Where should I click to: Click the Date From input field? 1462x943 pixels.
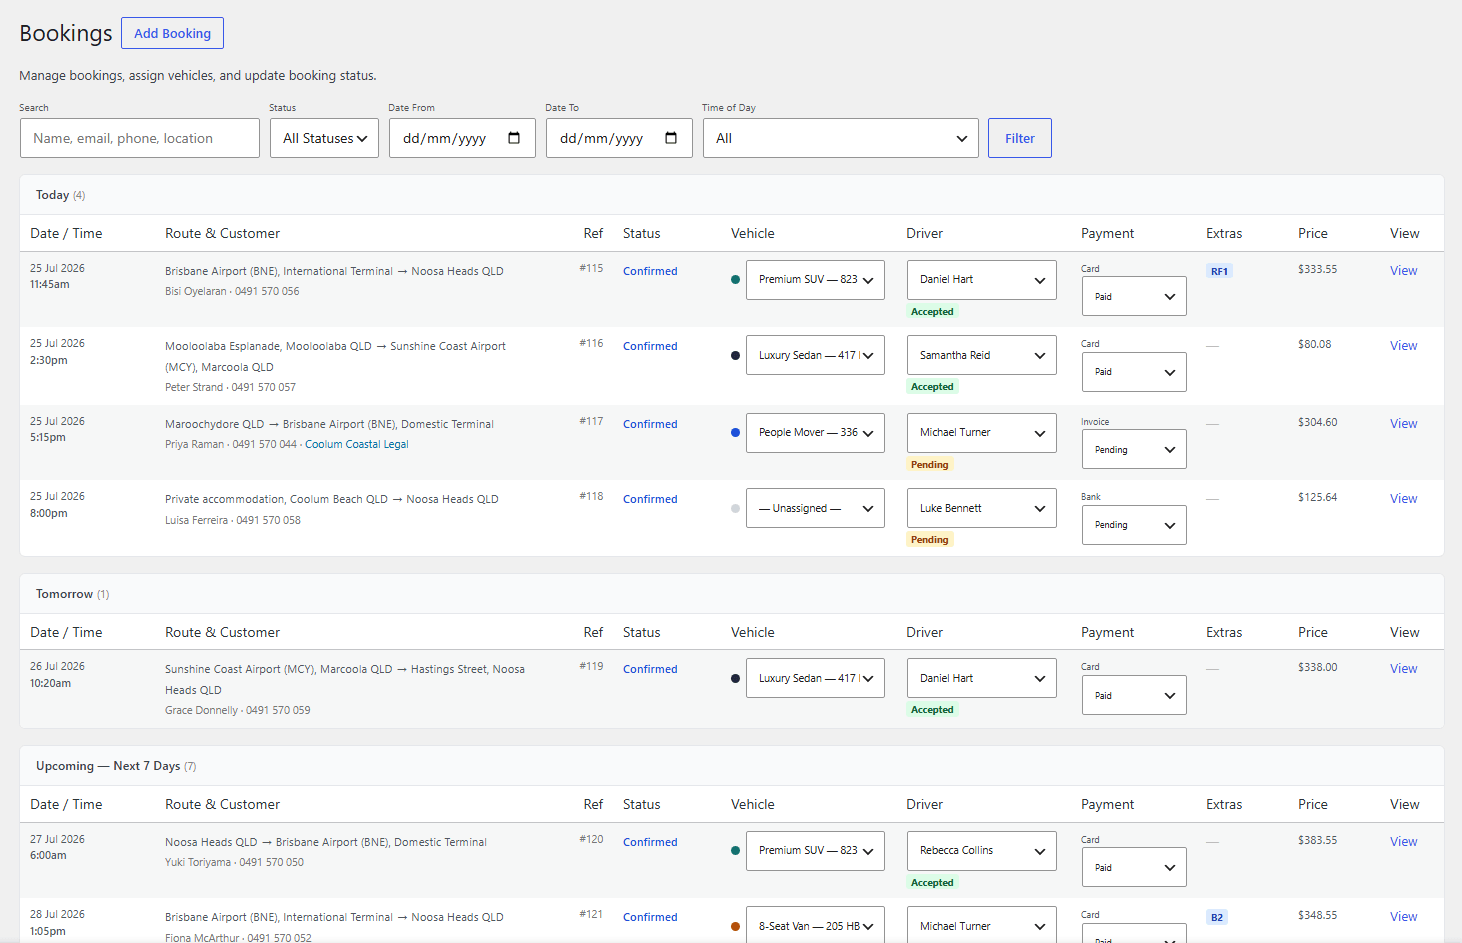click(462, 138)
